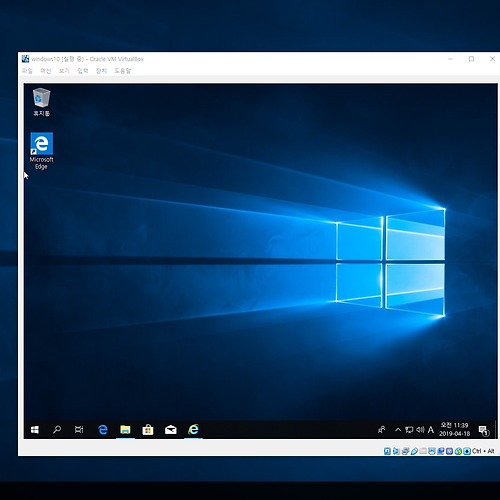Open the 보기 (View) menu
The image size is (500, 500).
point(64,71)
